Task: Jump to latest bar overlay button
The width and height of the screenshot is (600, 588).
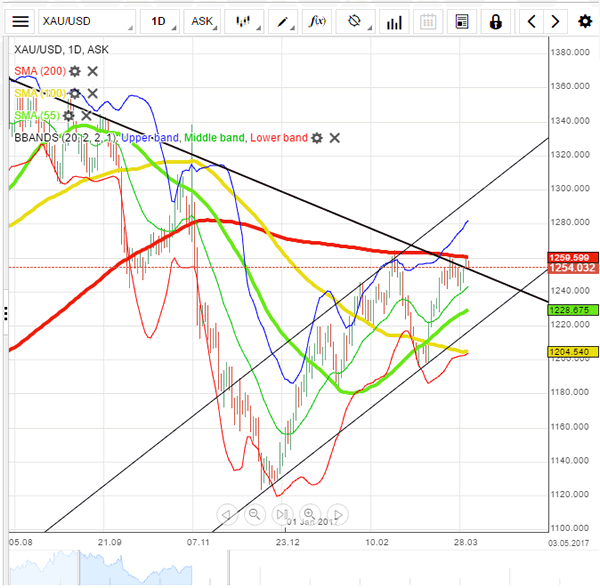Action: (282, 515)
